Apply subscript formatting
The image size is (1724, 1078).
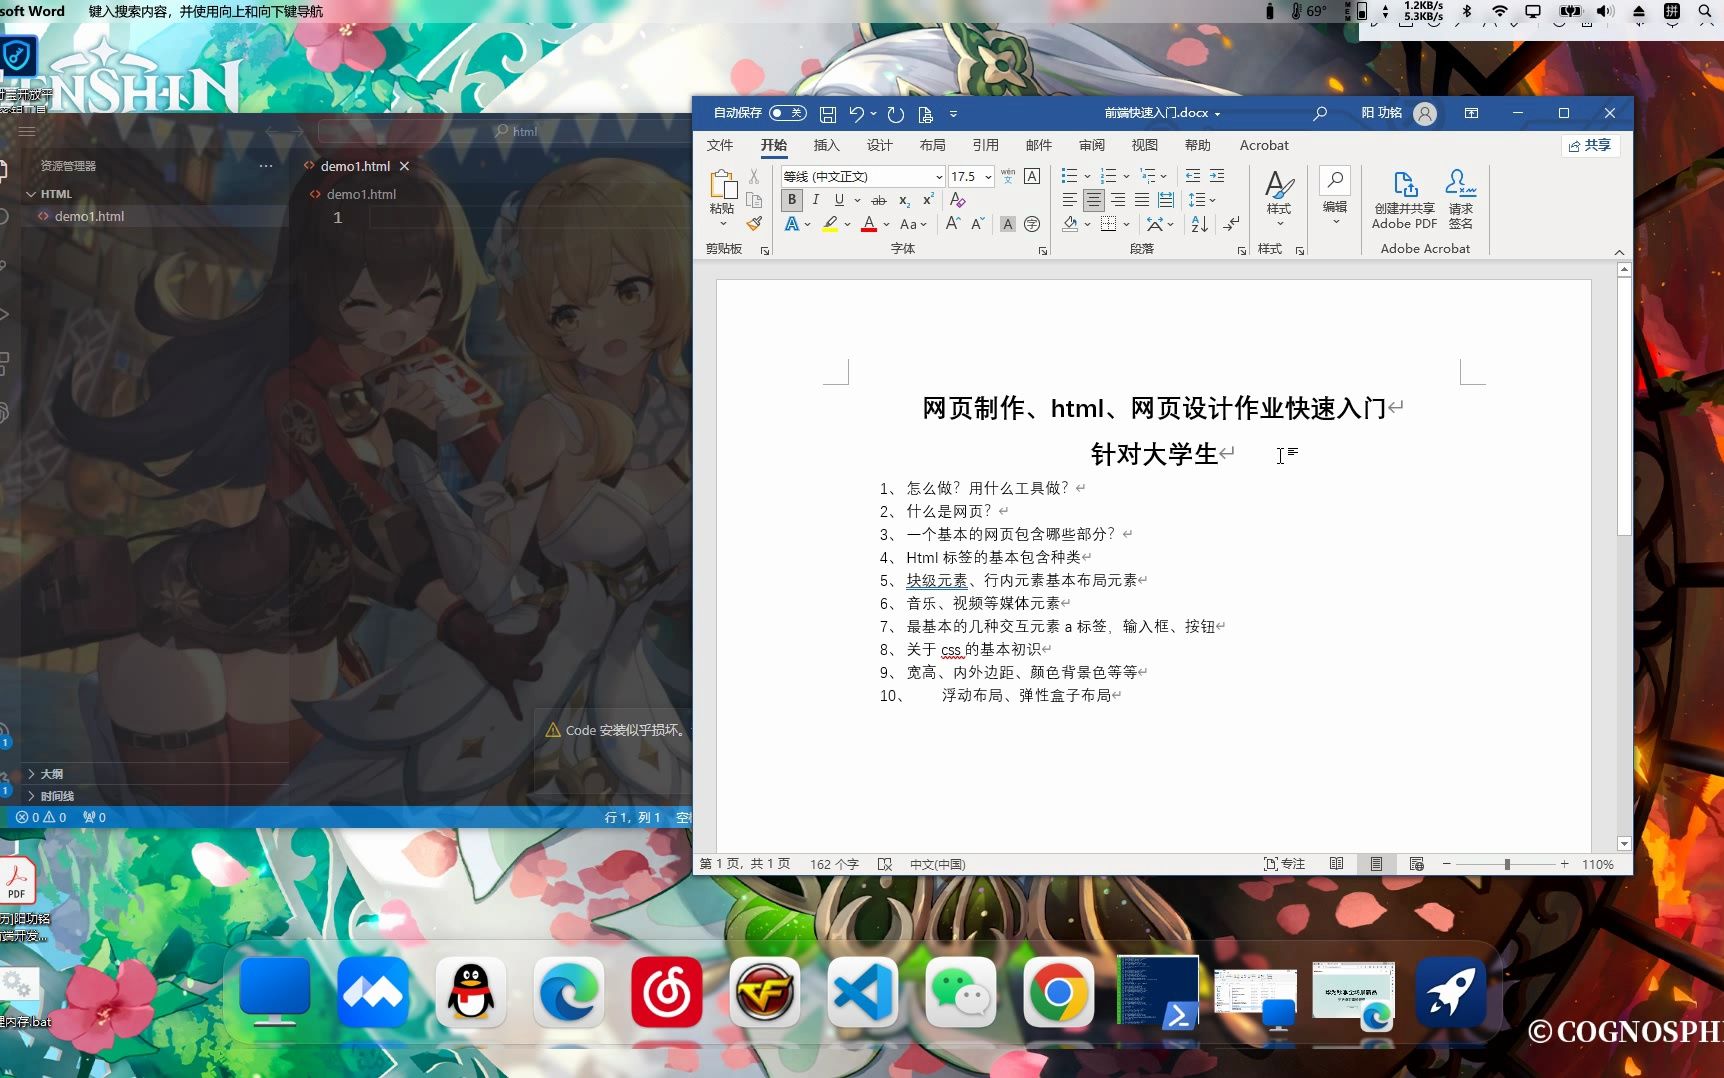(x=904, y=200)
